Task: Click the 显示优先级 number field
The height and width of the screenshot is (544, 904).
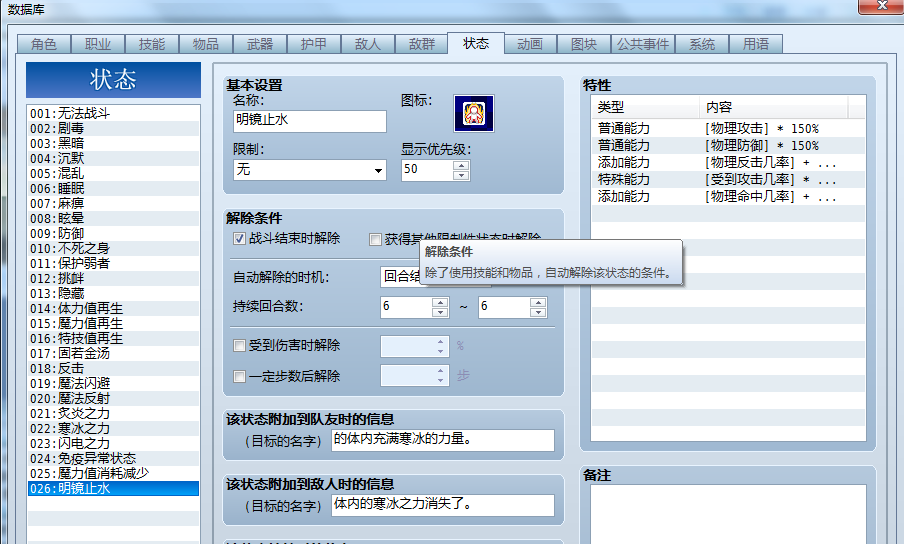Action: (427, 170)
